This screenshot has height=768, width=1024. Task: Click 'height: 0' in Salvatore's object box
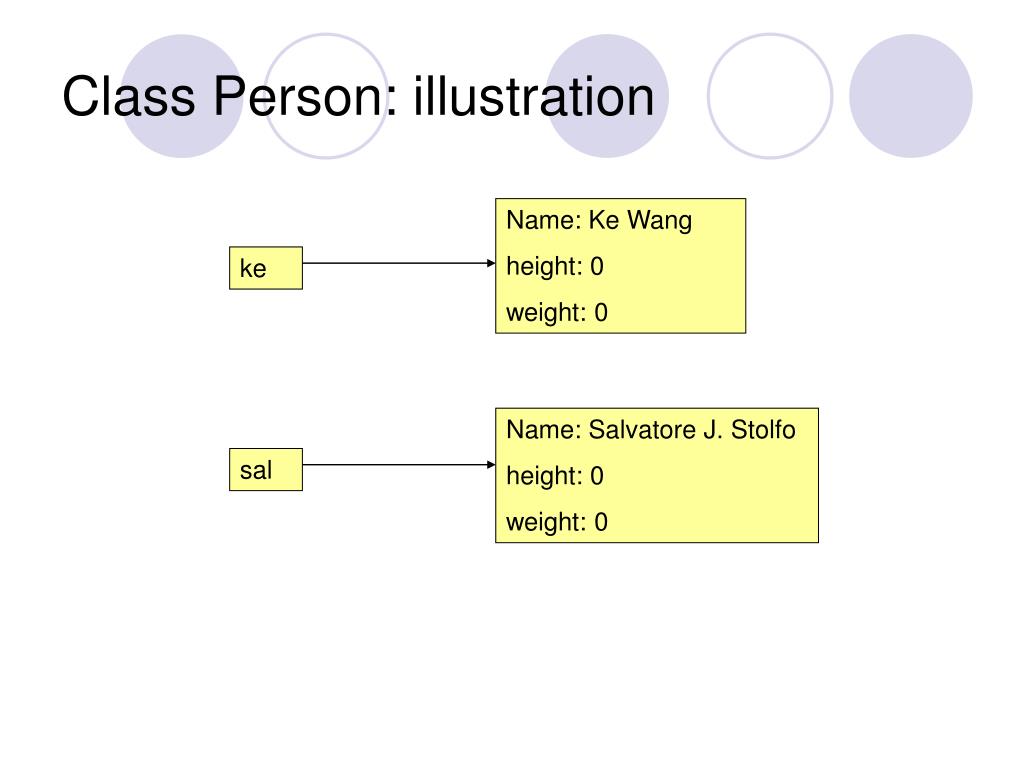(555, 476)
